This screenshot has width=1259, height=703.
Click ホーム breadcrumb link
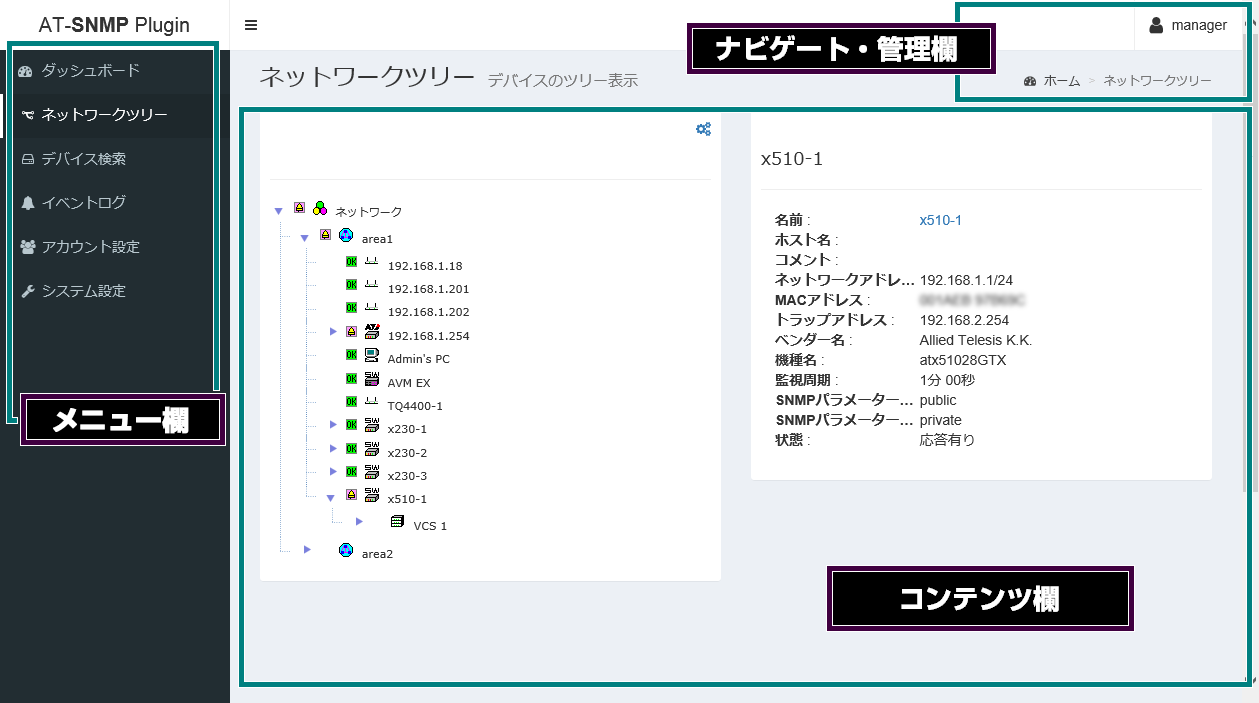pos(1062,81)
